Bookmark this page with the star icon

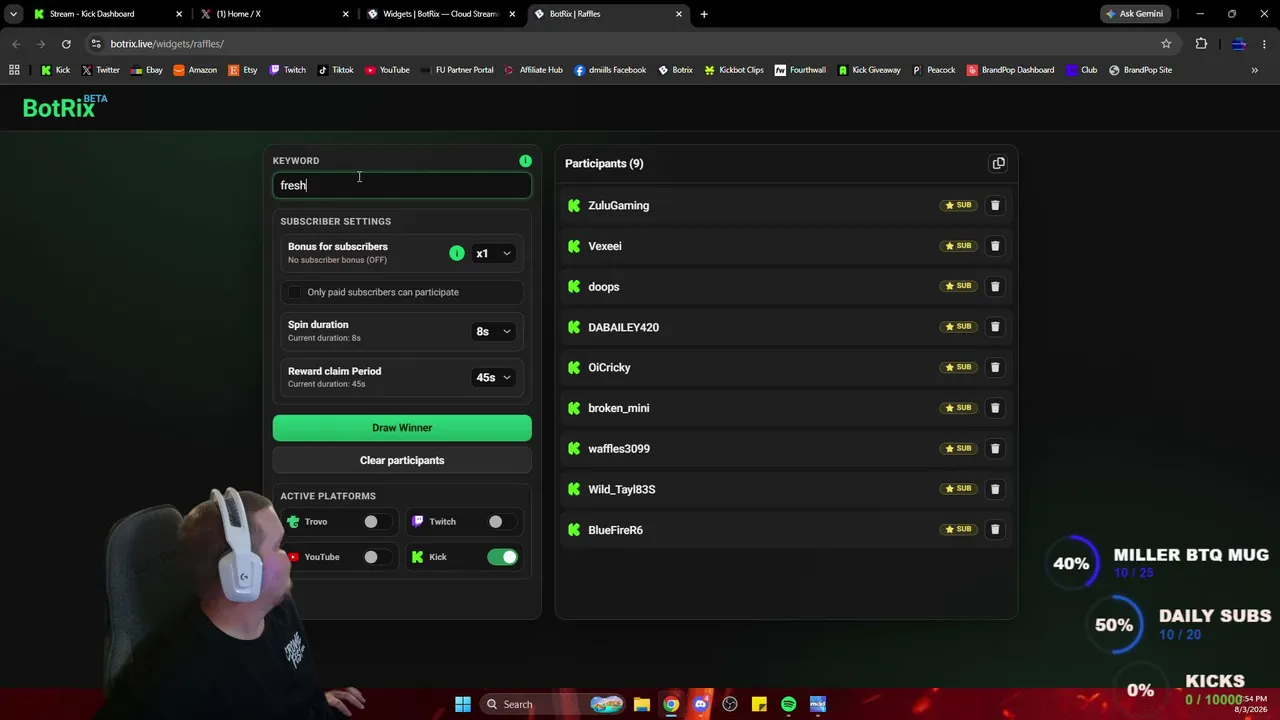[1166, 44]
